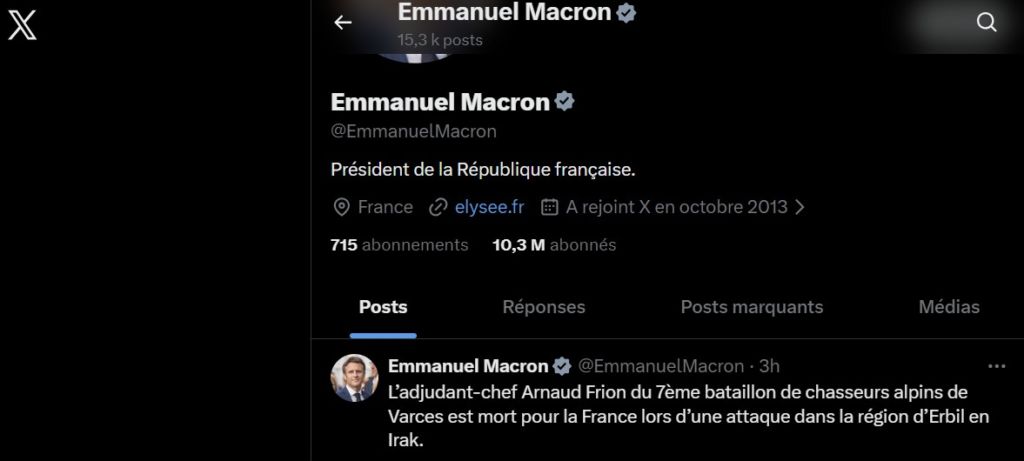Viewport: 1024px width, 461px height.
Task: Click the post's profile picture thumbnail
Action: pos(354,378)
